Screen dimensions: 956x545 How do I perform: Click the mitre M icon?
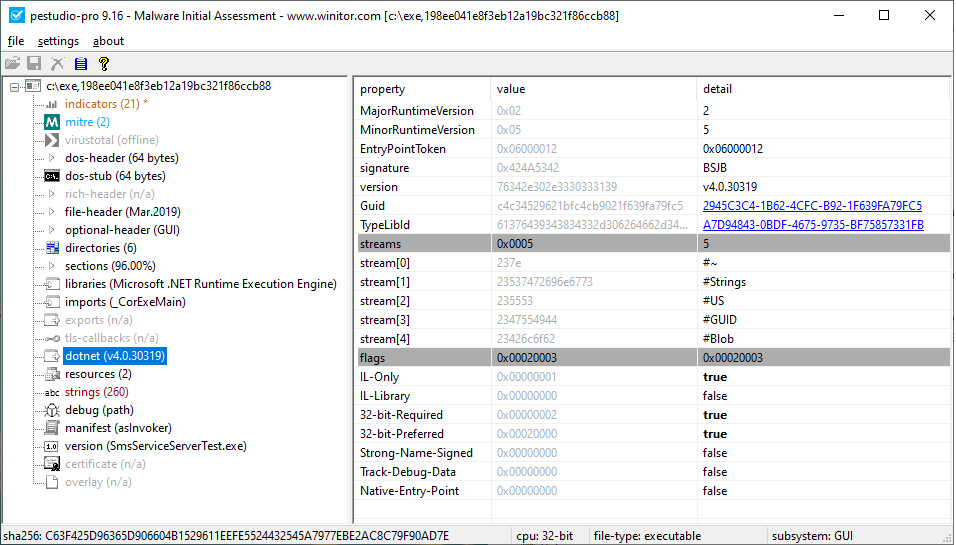tap(52, 122)
